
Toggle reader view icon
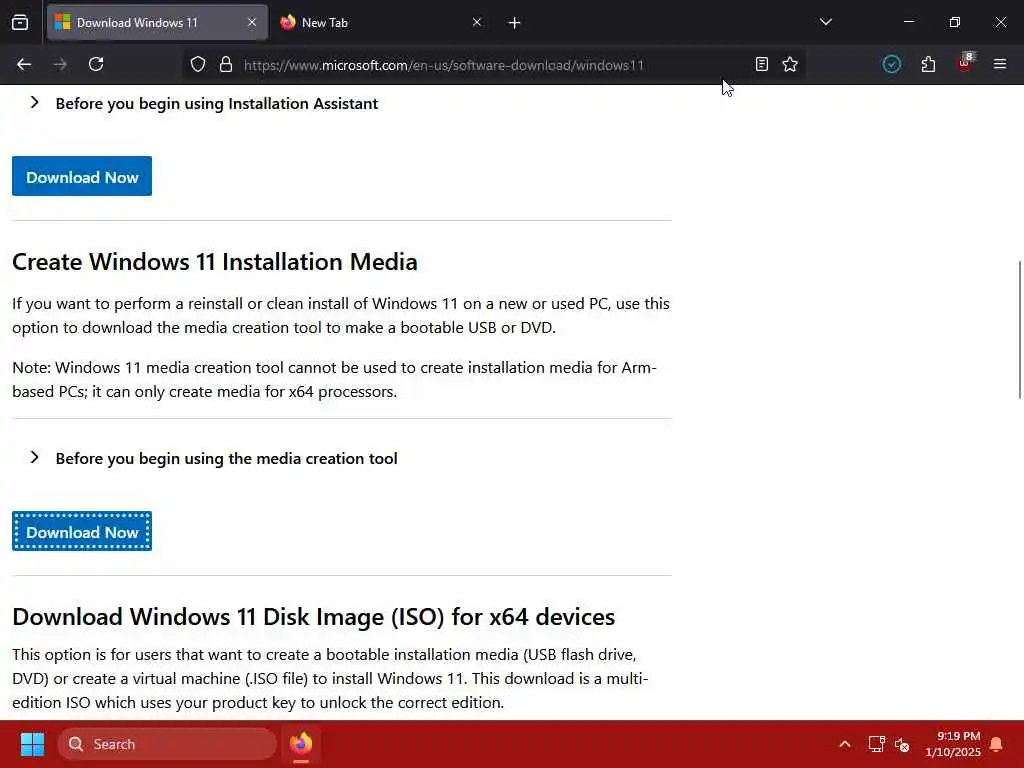pyautogui.click(x=761, y=65)
